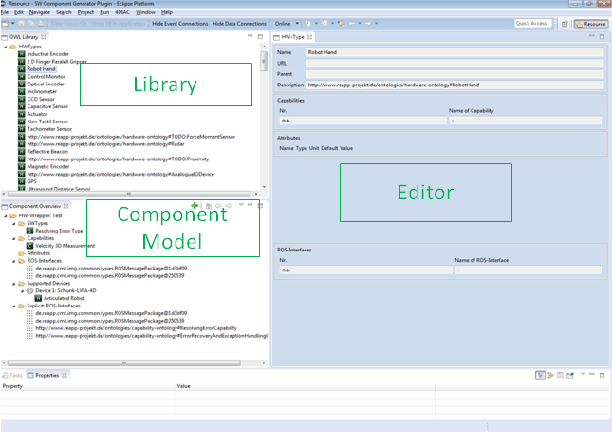Open the Online dropdown in toolbar
This screenshot has width=612, height=432.
point(286,23)
